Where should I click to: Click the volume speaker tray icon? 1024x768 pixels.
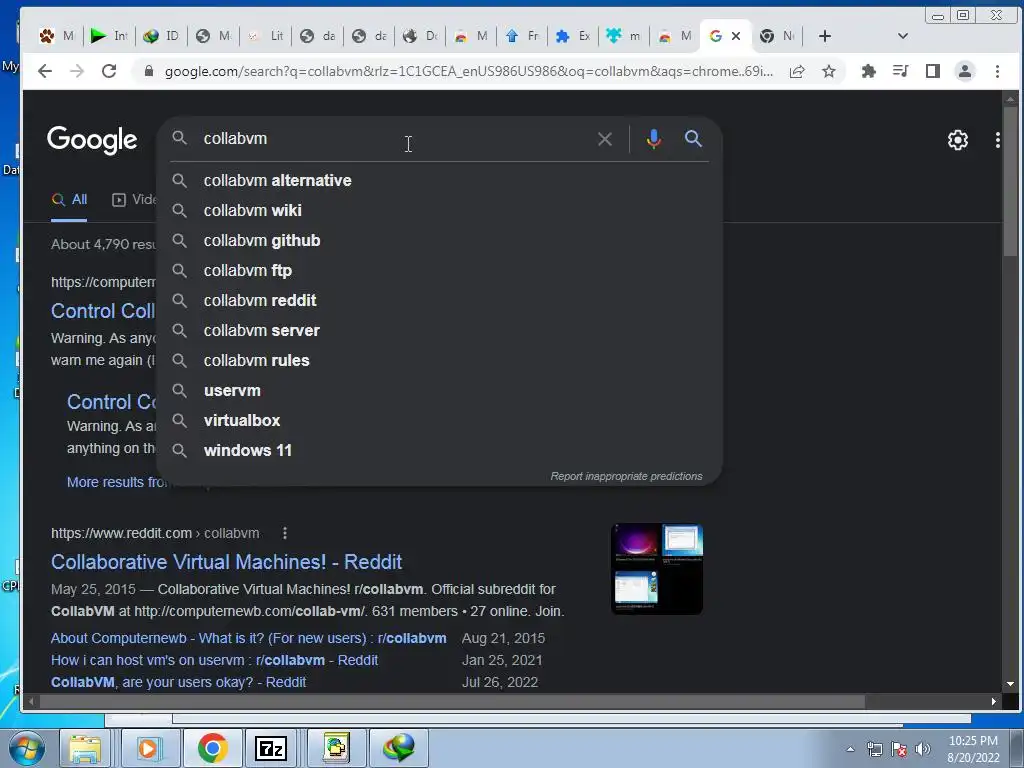click(x=922, y=749)
